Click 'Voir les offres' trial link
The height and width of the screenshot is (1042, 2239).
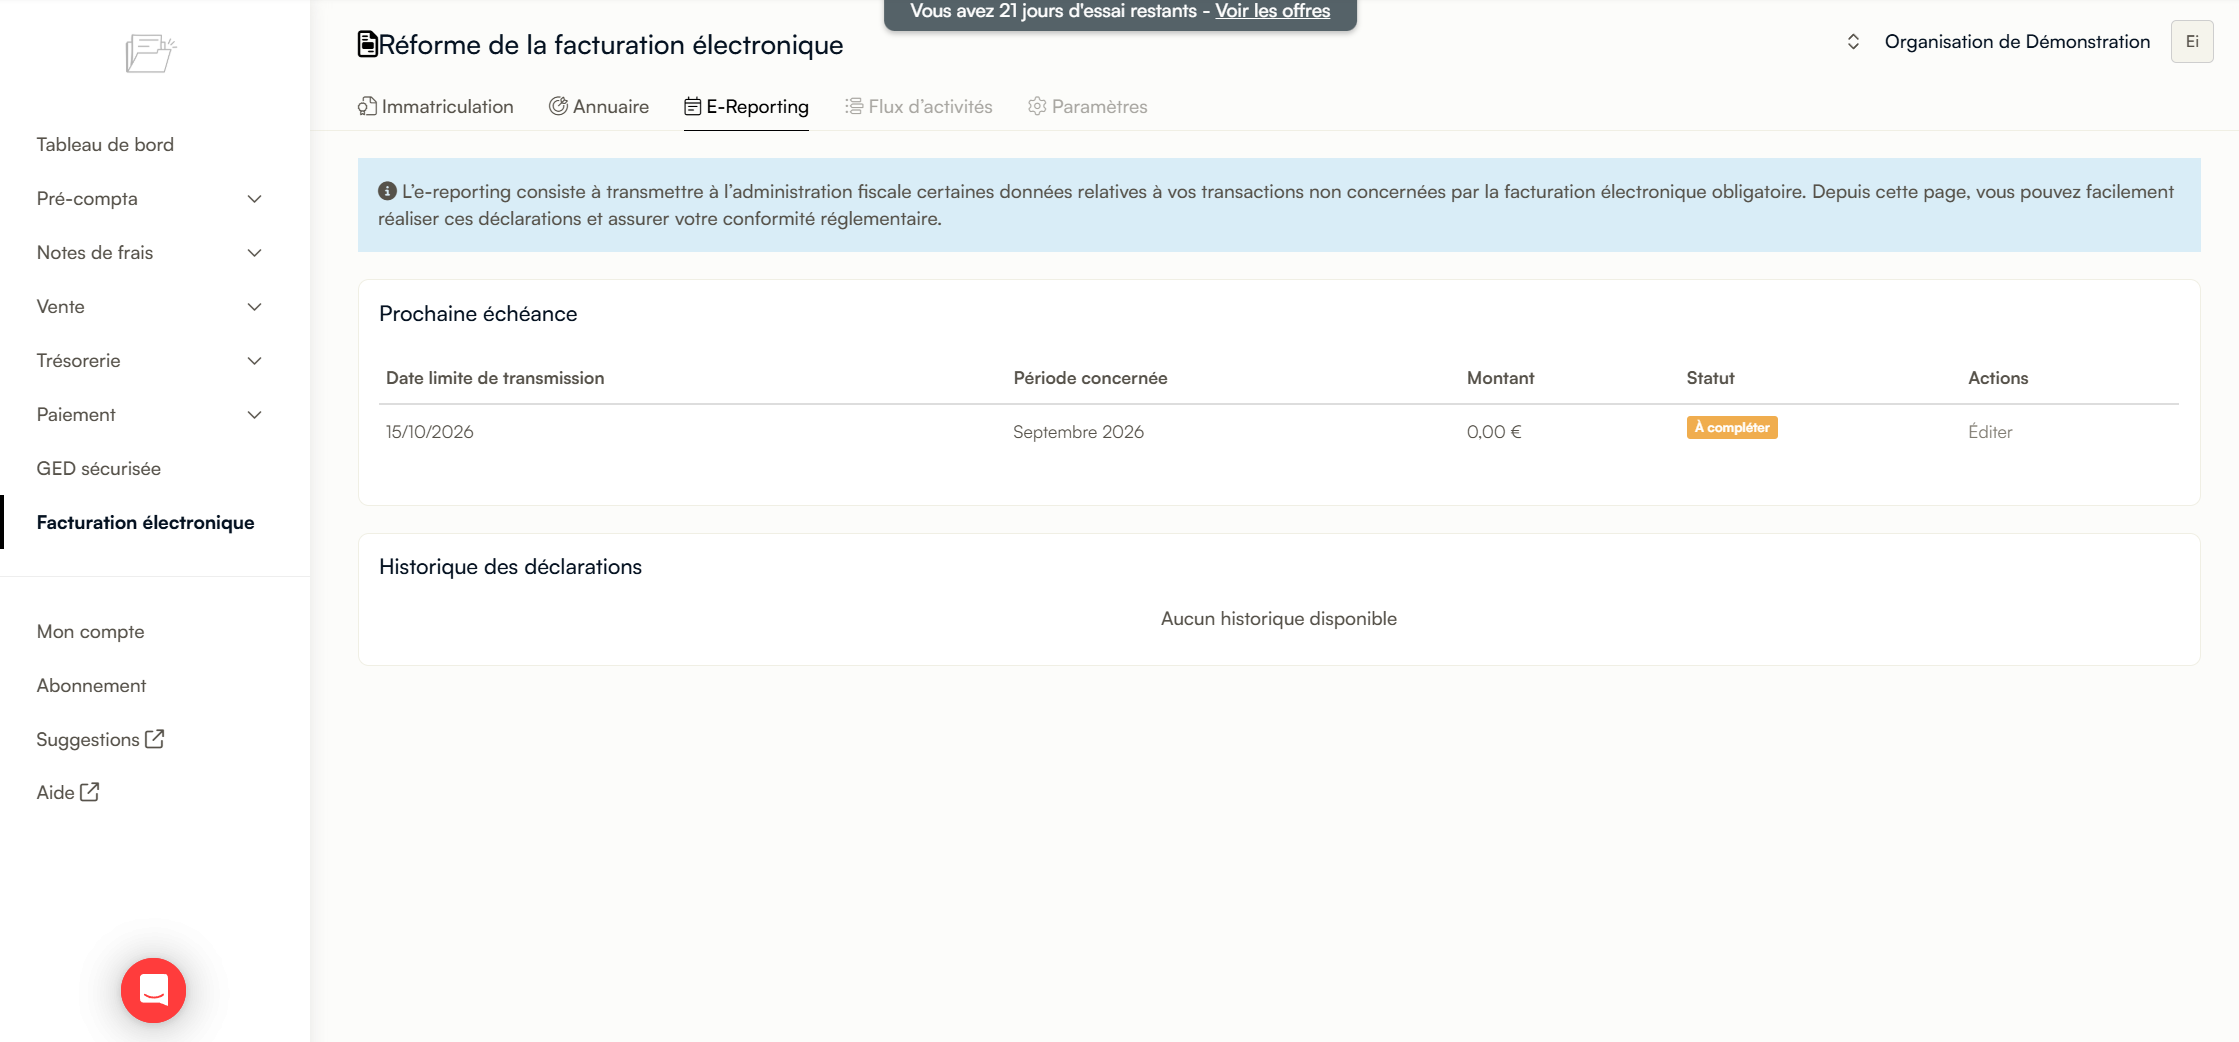point(1272,11)
